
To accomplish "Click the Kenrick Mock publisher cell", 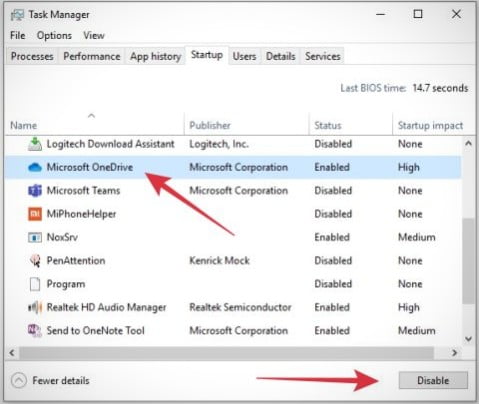I will (219, 261).
